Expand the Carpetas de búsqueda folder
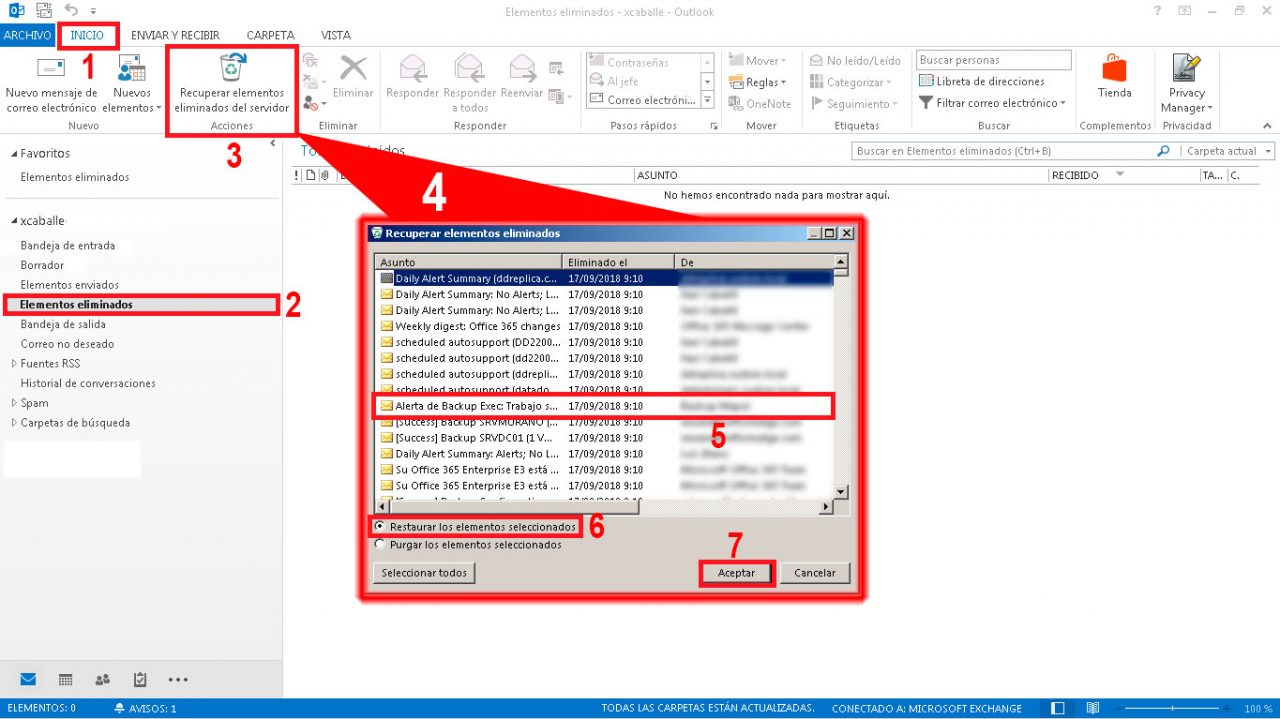The width and height of the screenshot is (1280, 719). 14,422
